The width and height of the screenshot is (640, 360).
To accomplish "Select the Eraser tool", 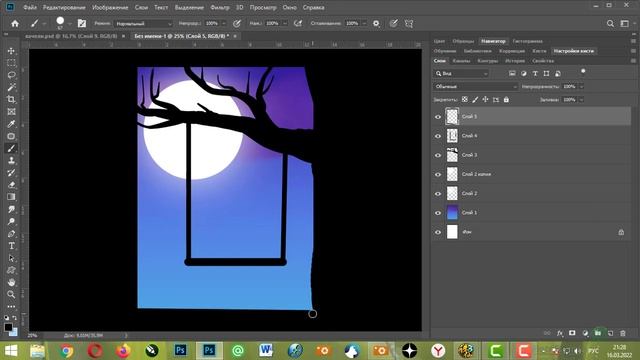I will pyautogui.click(x=11, y=184).
